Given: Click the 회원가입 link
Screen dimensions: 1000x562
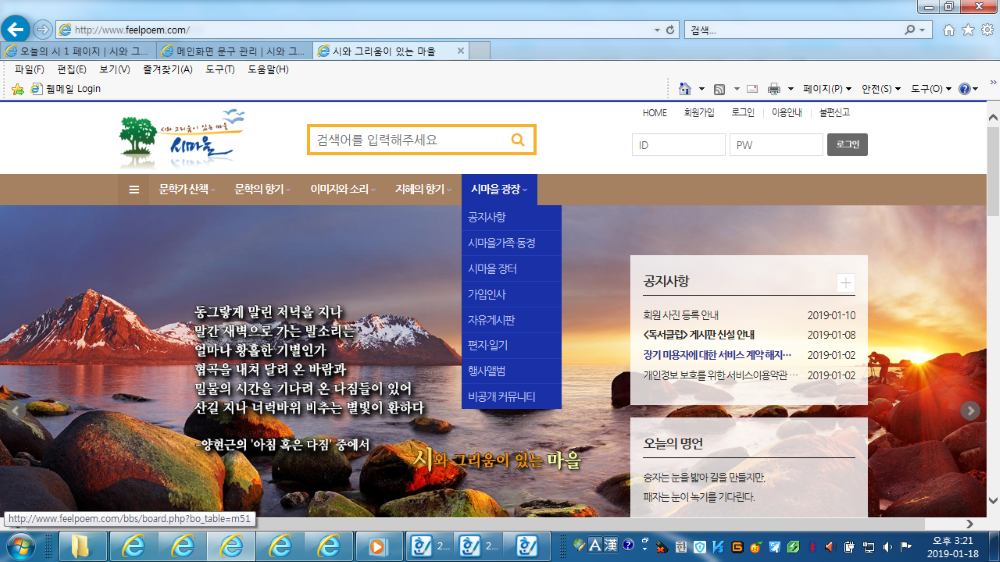Looking at the screenshot, I should coord(699,113).
